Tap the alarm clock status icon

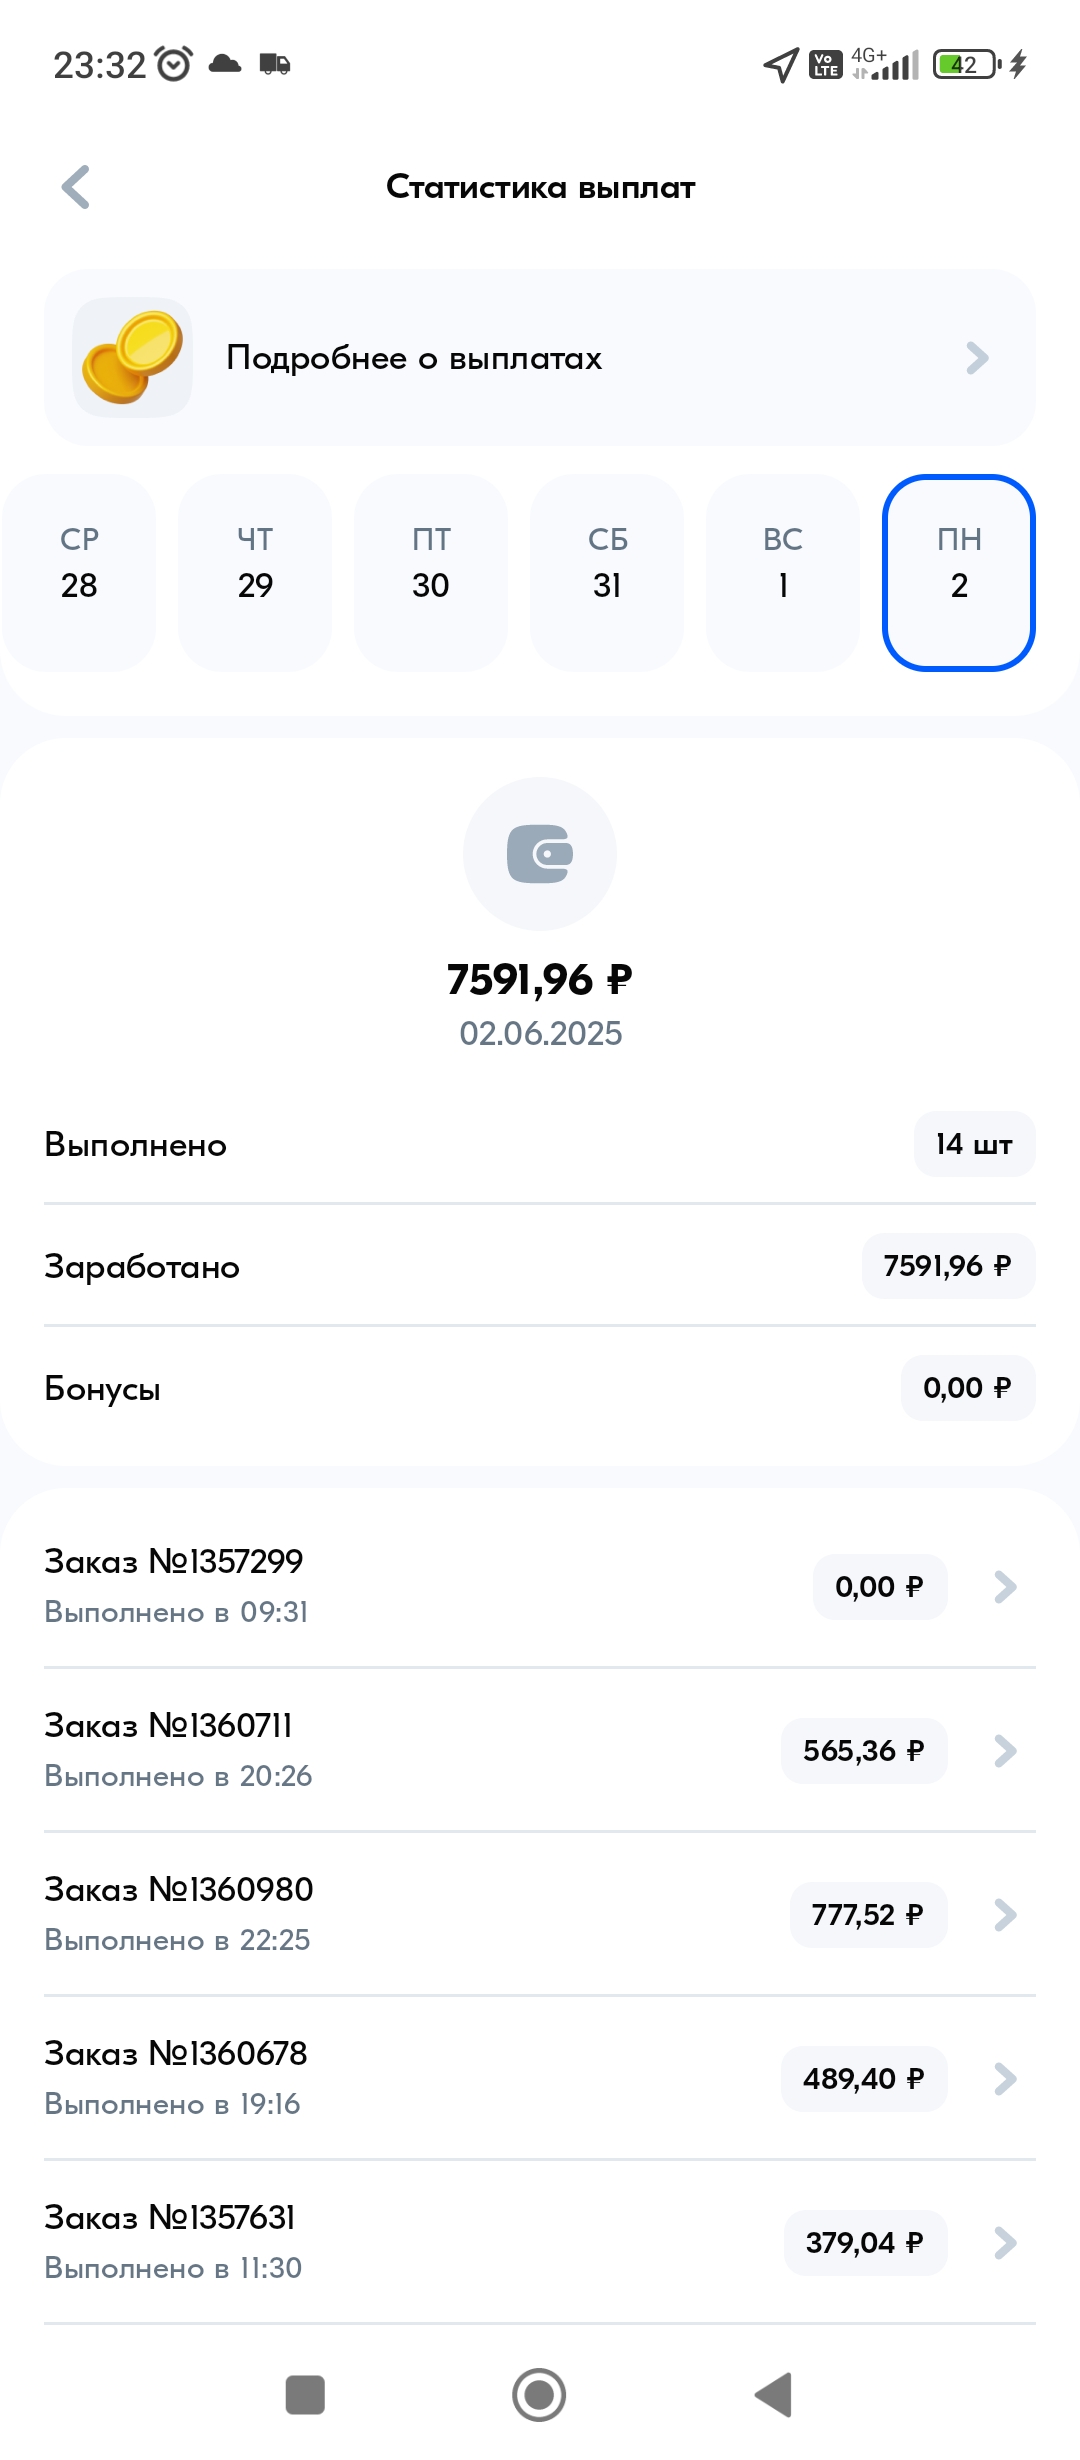[x=174, y=65]
